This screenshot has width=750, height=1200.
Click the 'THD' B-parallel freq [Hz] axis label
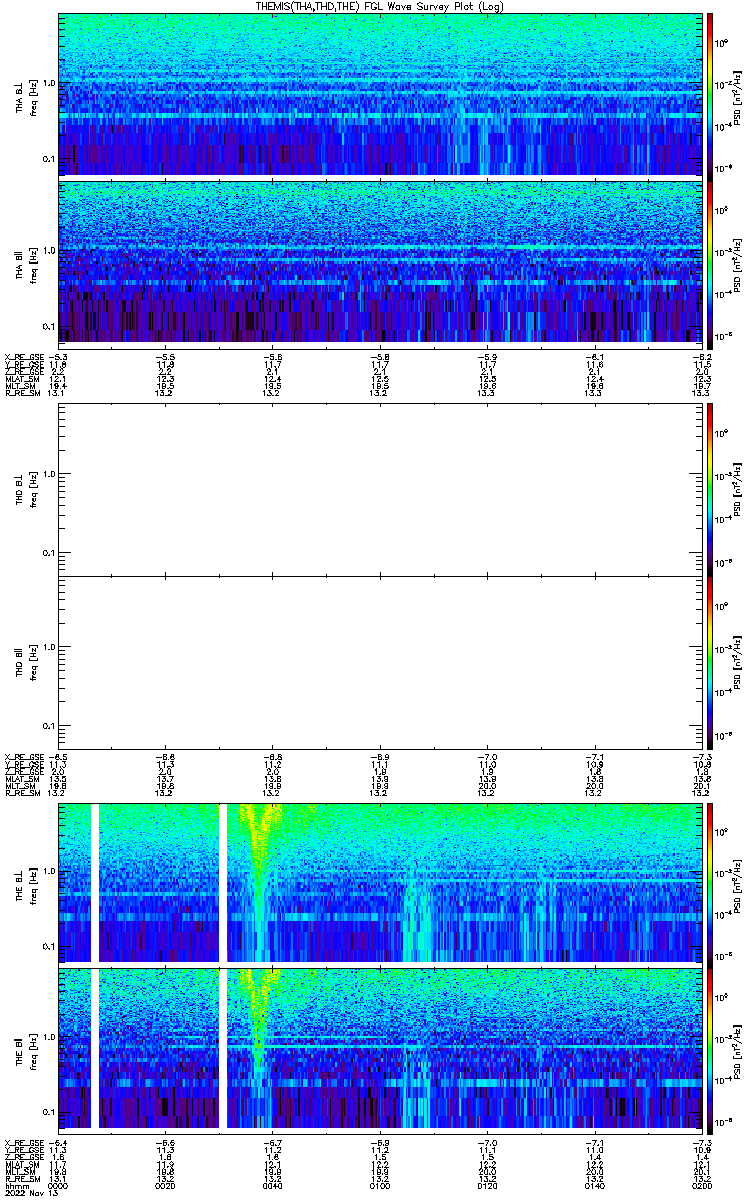[26, 662]
